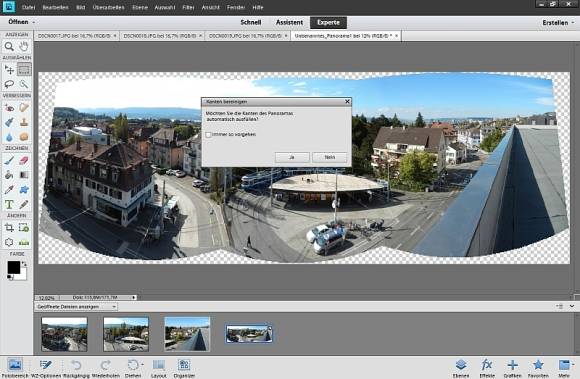Select the Text tool
The height and width of the screenshot is (379, 580).
click(x=9, y=204)
